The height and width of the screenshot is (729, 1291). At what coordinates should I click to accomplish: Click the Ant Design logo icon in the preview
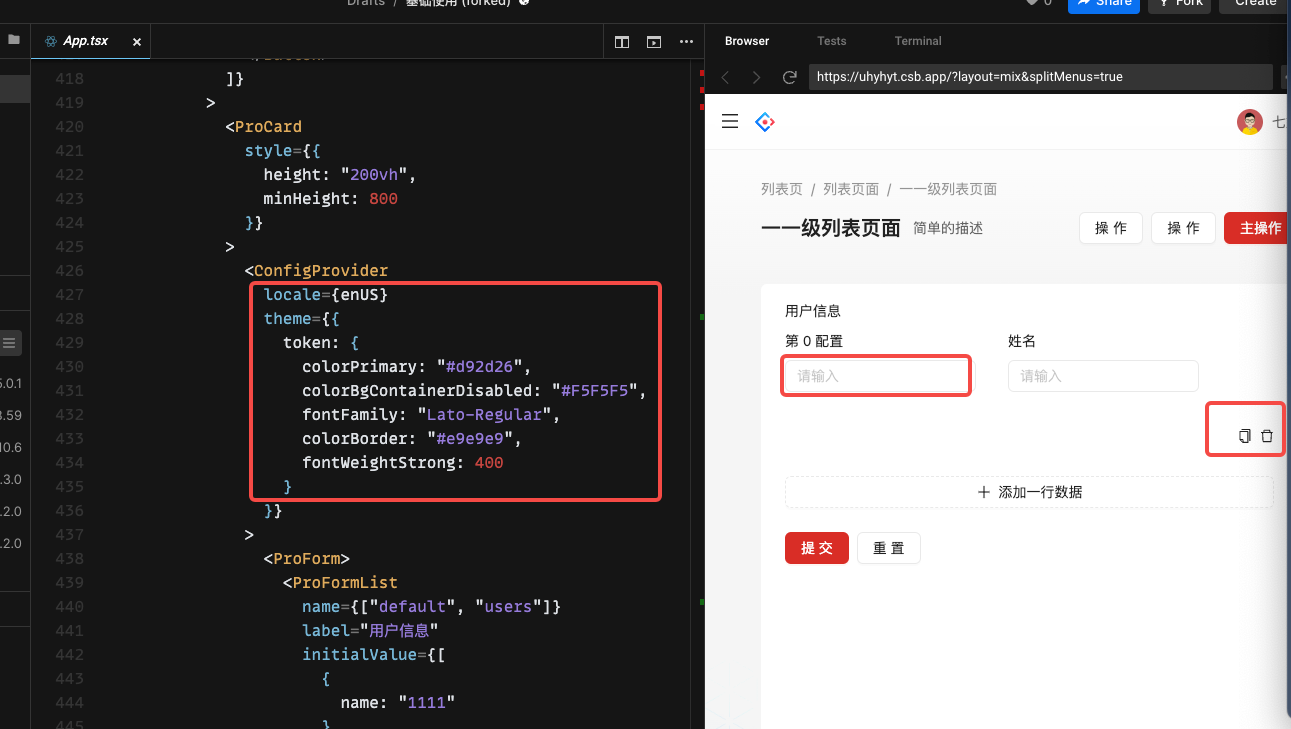[764, 121]
